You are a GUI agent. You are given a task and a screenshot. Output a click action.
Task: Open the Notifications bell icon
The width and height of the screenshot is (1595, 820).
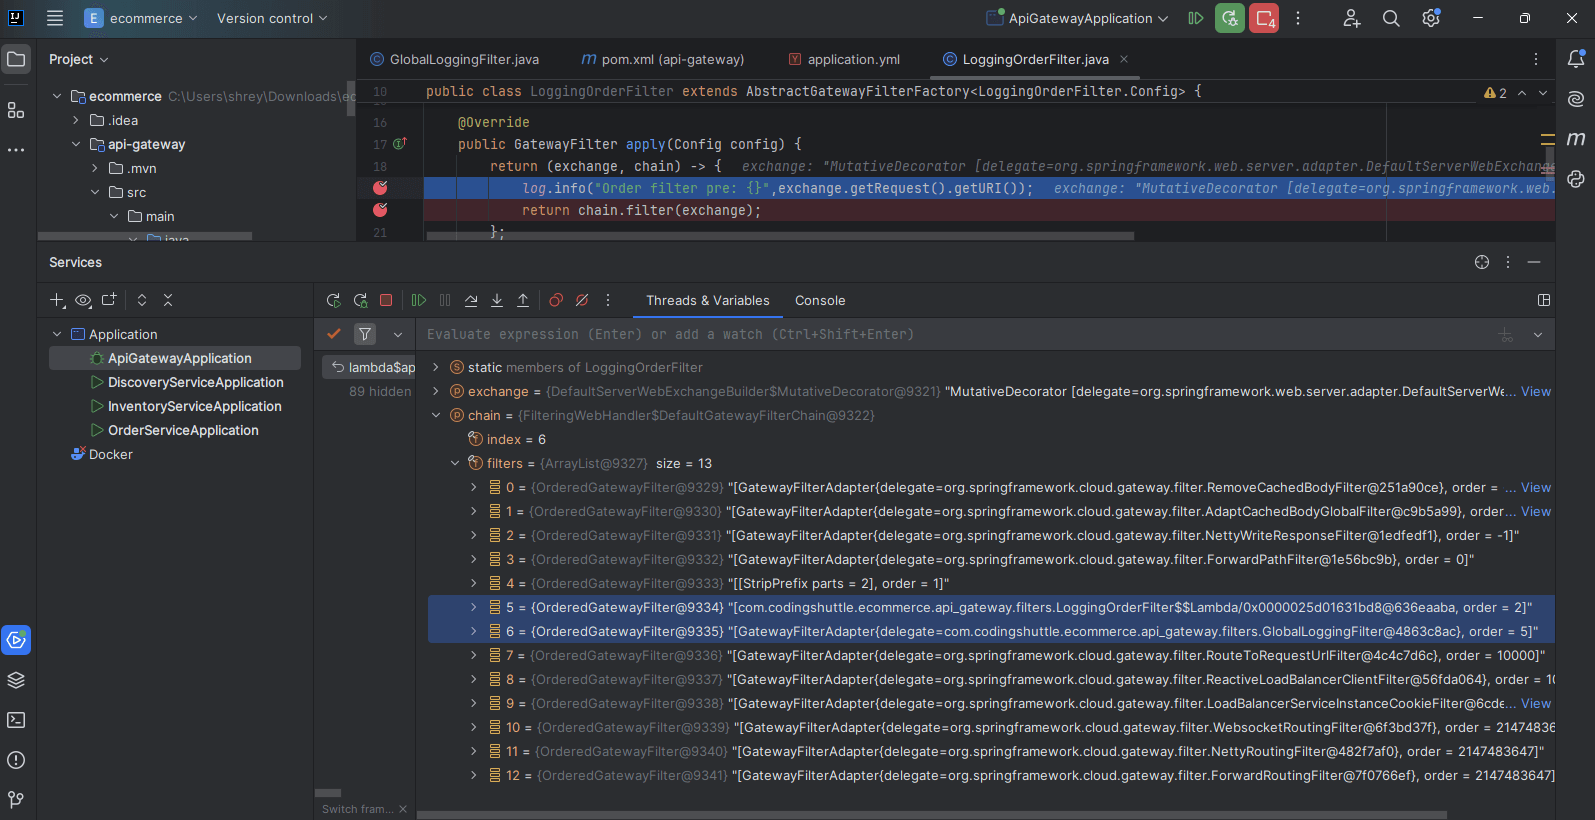[1576, 59]
